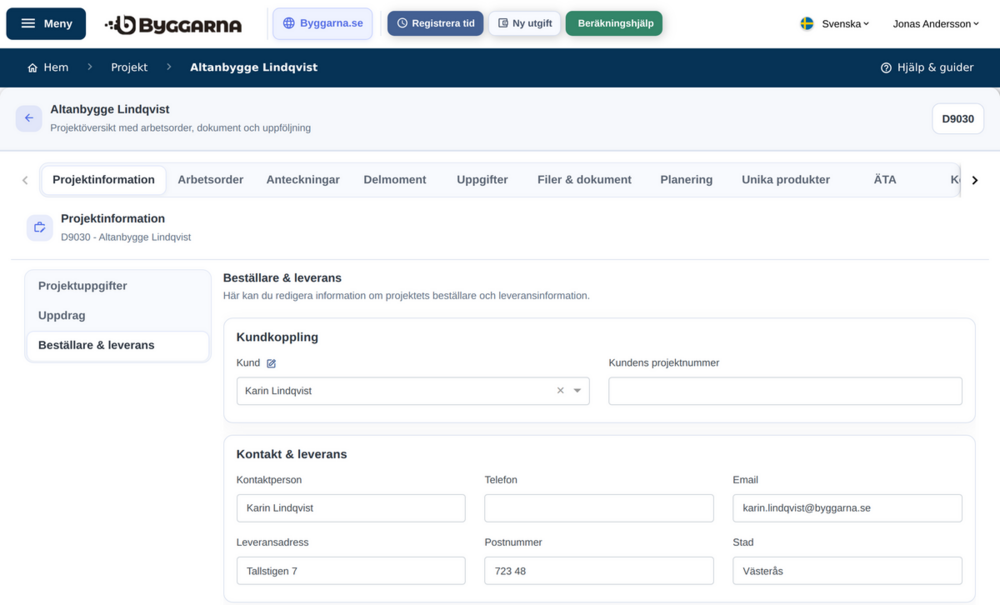Create a new expense with Ny utgift
The image size is (1000, 605).
[525, 24]
